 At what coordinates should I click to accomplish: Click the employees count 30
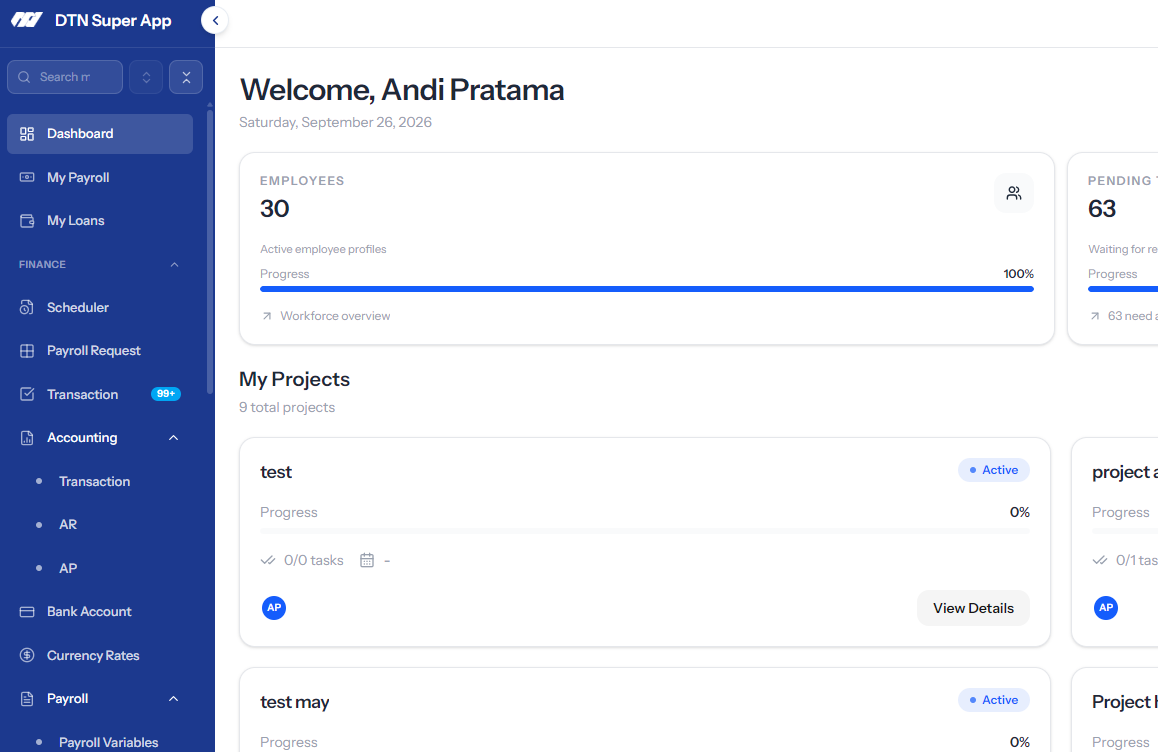tap(275, 209)
